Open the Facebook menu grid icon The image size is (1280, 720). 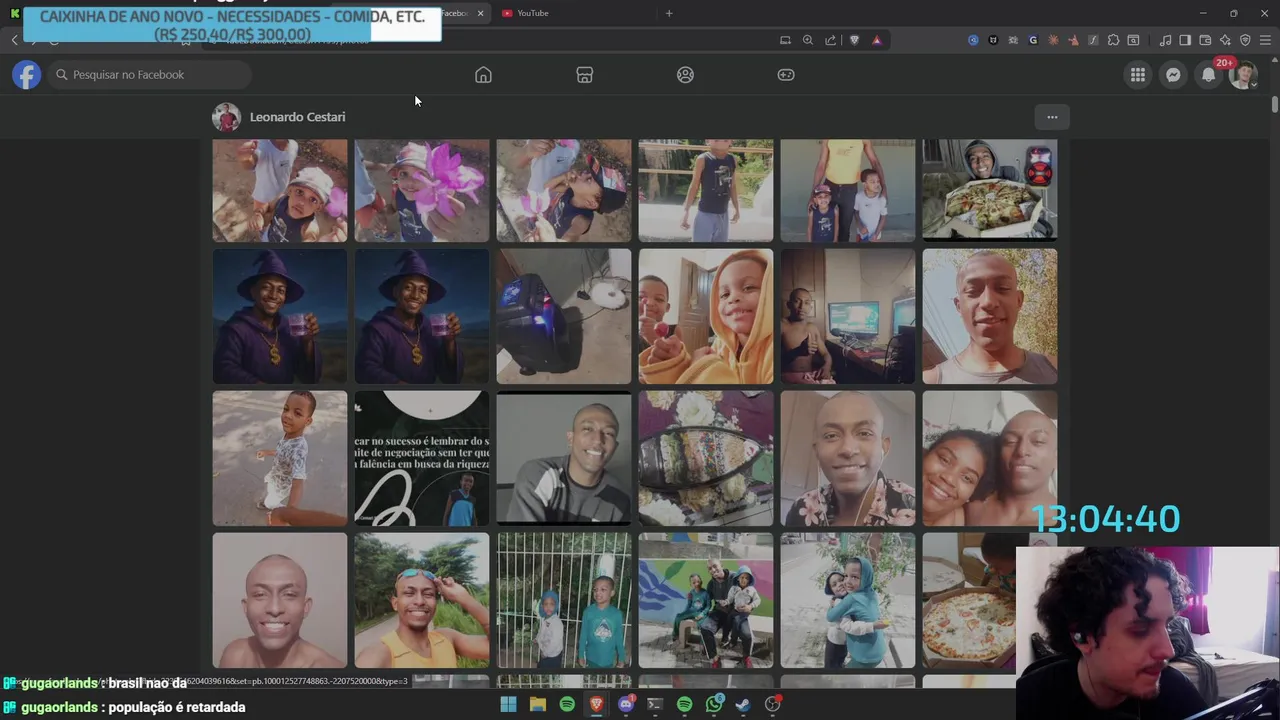[1138, 75]
